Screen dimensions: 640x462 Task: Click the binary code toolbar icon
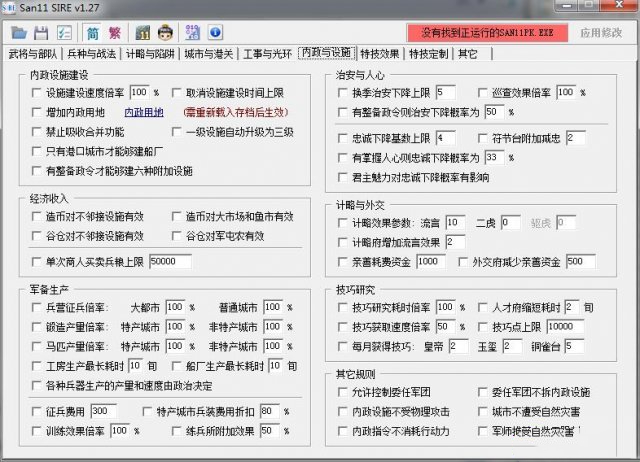click(192, 33)
